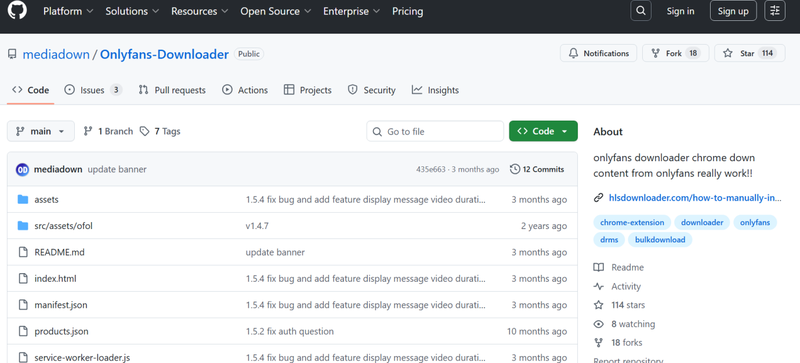The width and height of the screenshot is (800, 363).
Task: Switch to the Code tab
Action: click(31, 90)
